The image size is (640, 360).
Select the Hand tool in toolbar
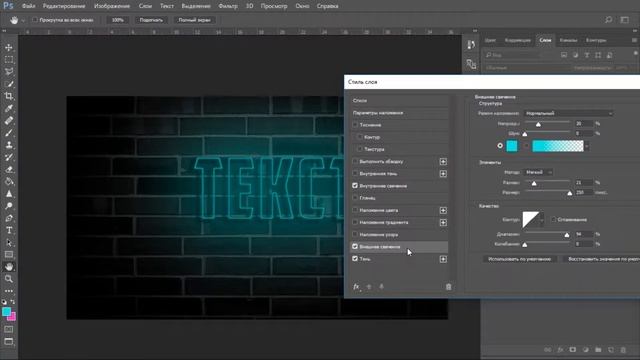pyautogui.click(x=9, y=267)
